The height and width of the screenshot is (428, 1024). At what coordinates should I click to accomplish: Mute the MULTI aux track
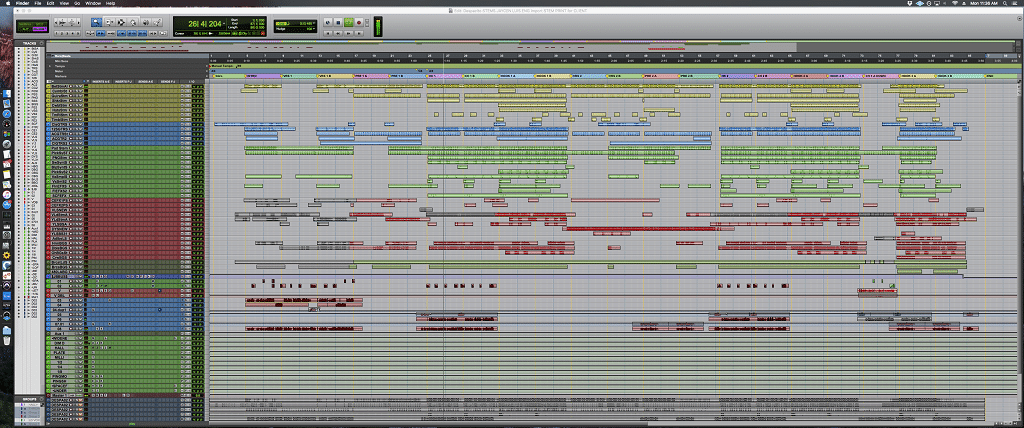82,357
